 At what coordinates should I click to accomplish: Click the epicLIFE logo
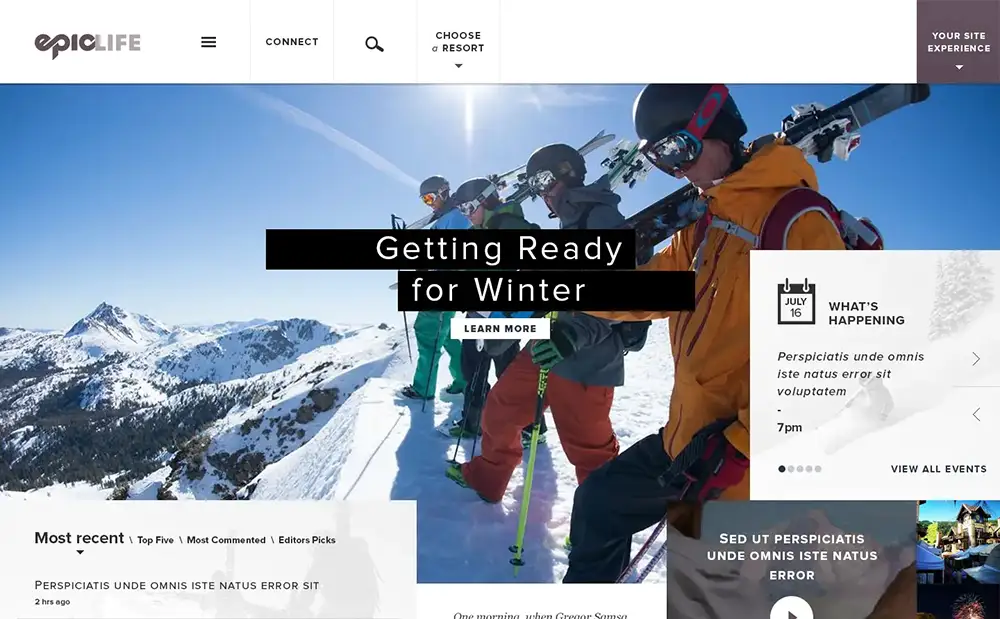pos(87,45)
